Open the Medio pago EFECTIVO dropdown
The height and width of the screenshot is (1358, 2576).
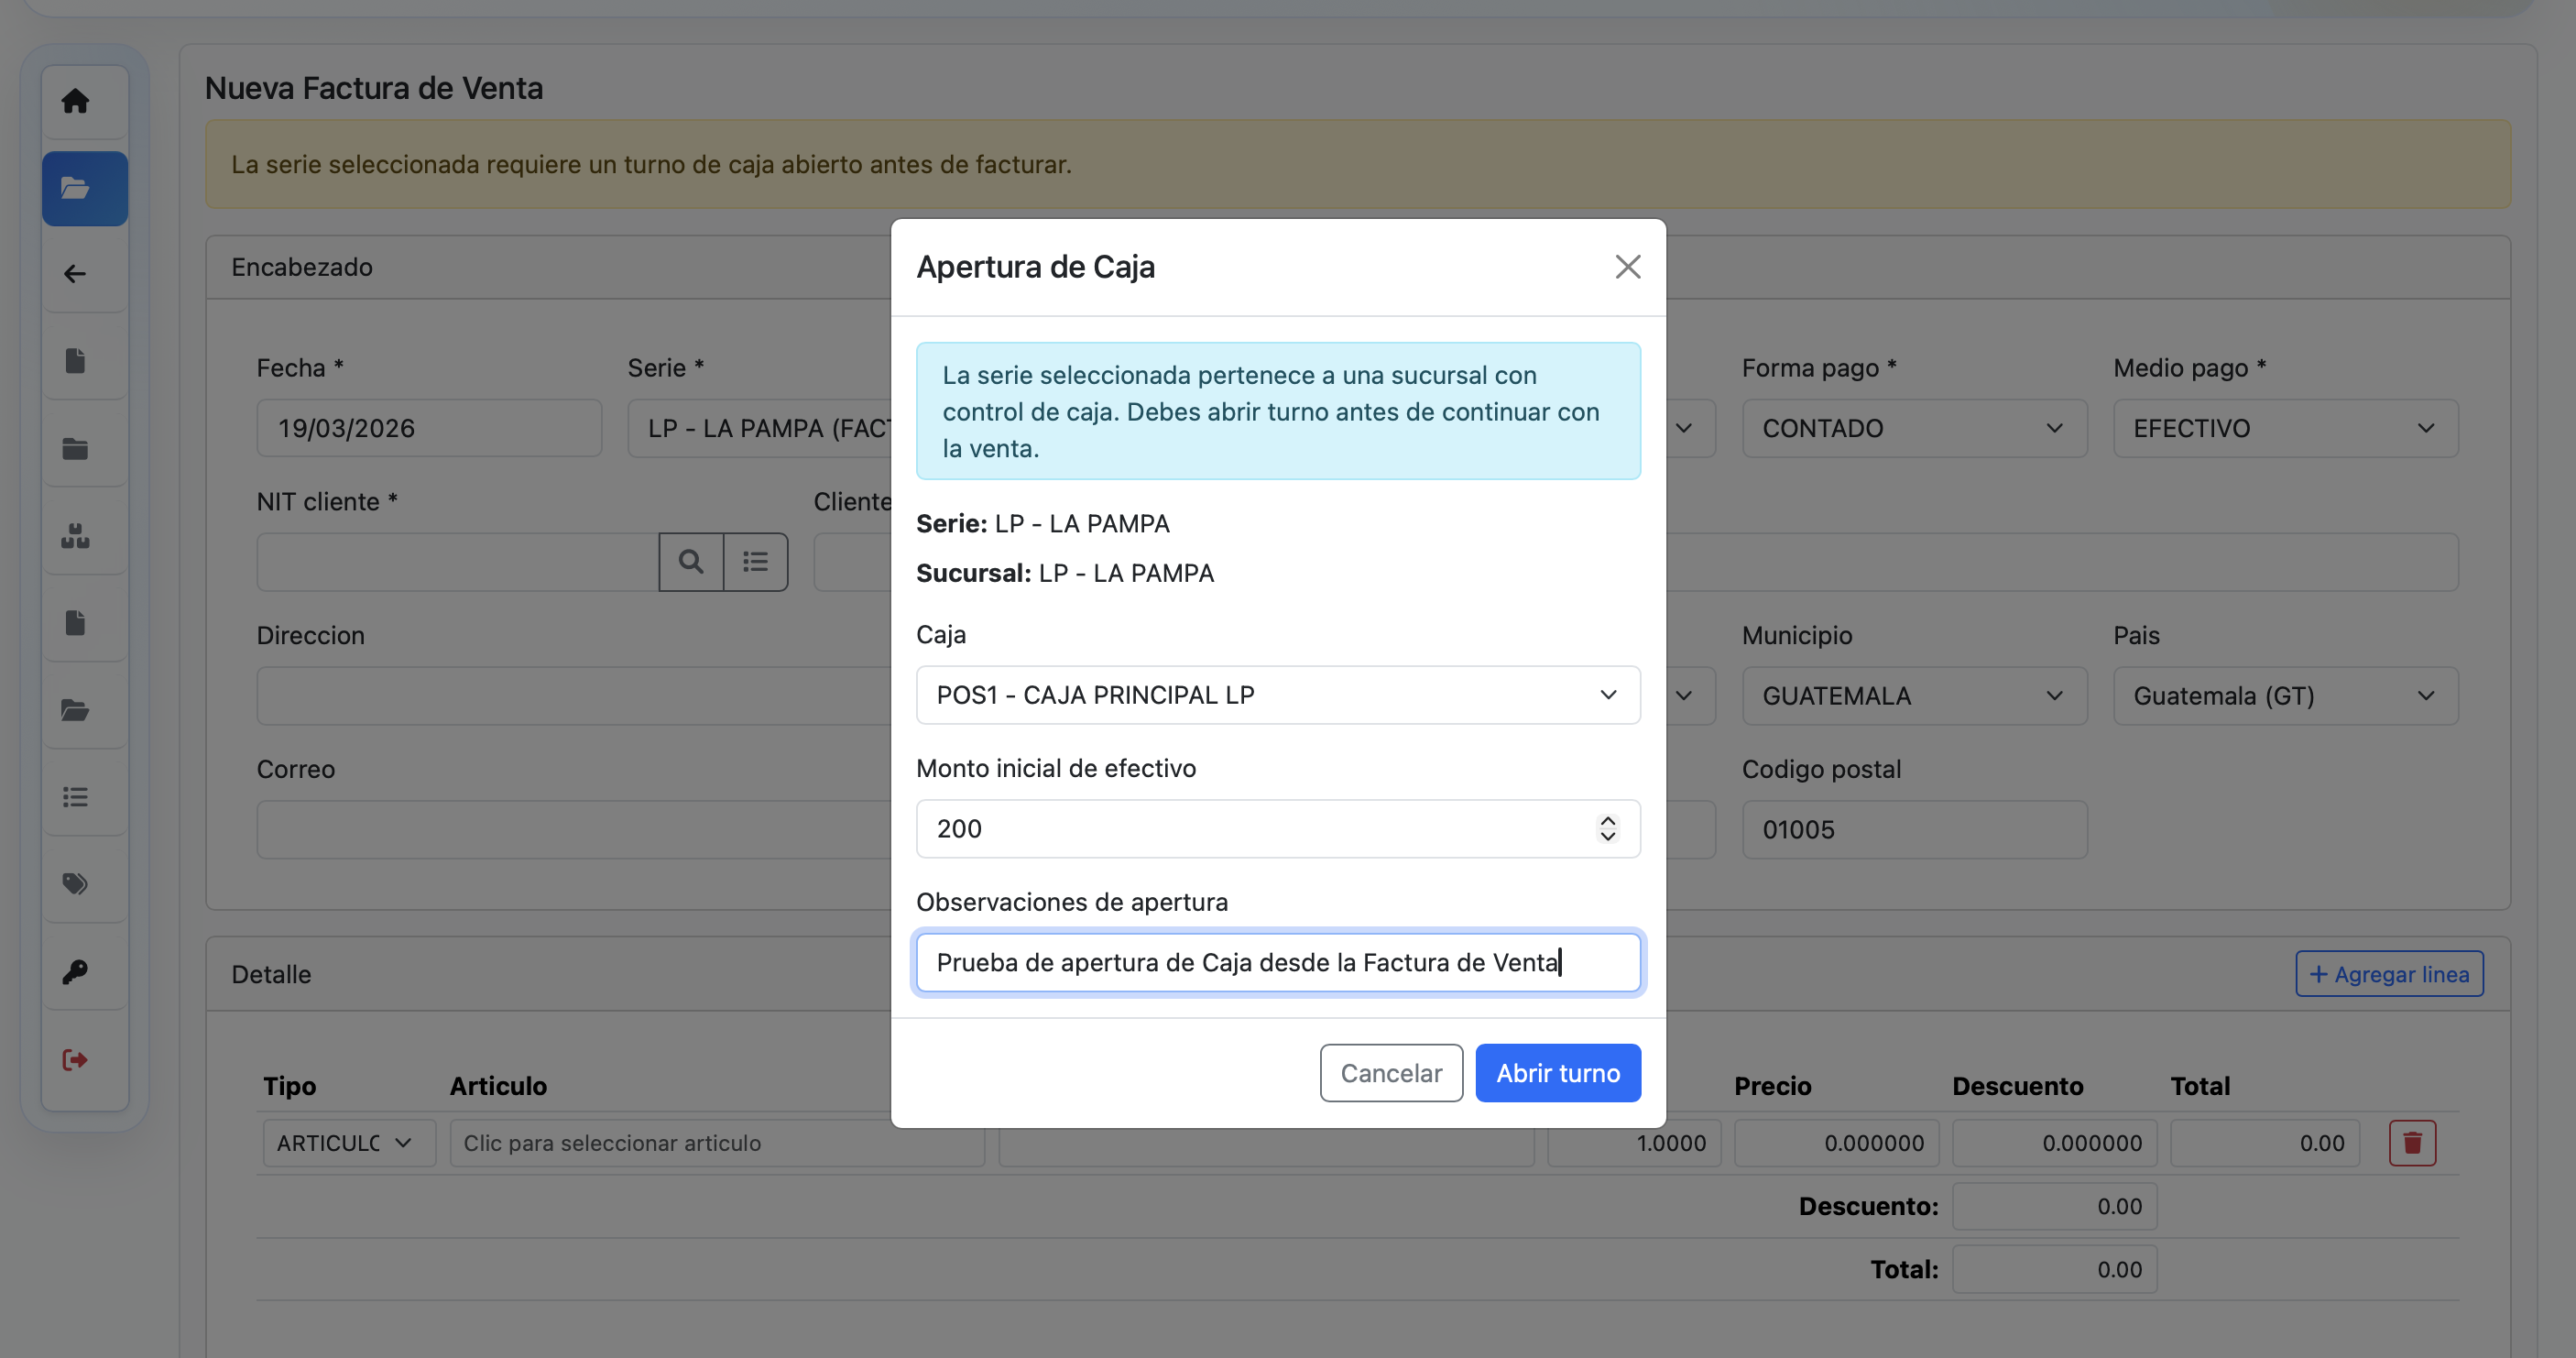[2284, 429]
